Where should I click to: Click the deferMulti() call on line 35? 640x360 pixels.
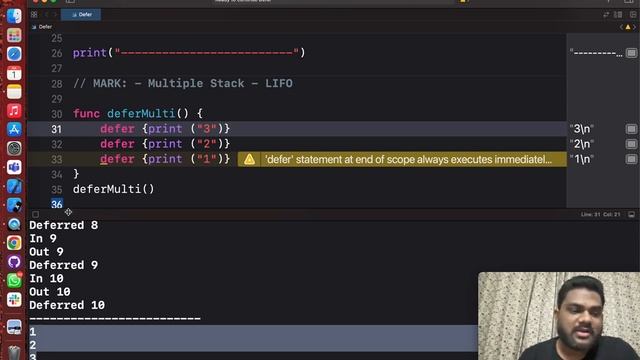113,189
